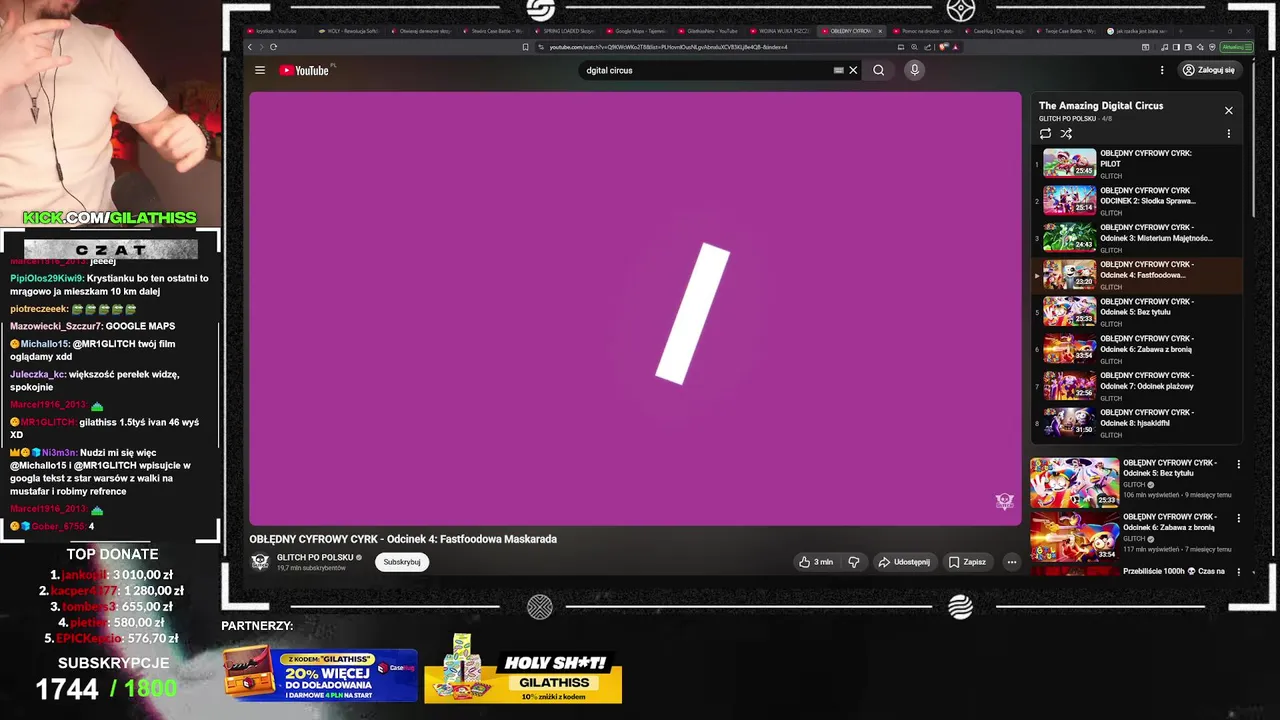Open recommended video Odcinek 5: Bez tytułu below playlist
Viewport: 1280px width, 720px height.
click(1130, 483)
